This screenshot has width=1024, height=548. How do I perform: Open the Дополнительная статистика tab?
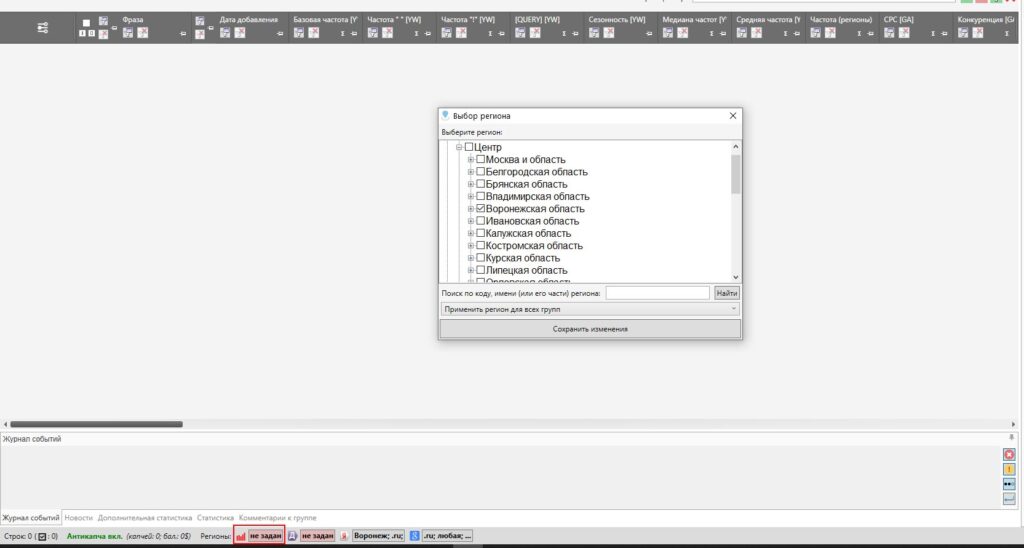click(x=145, y=518)
